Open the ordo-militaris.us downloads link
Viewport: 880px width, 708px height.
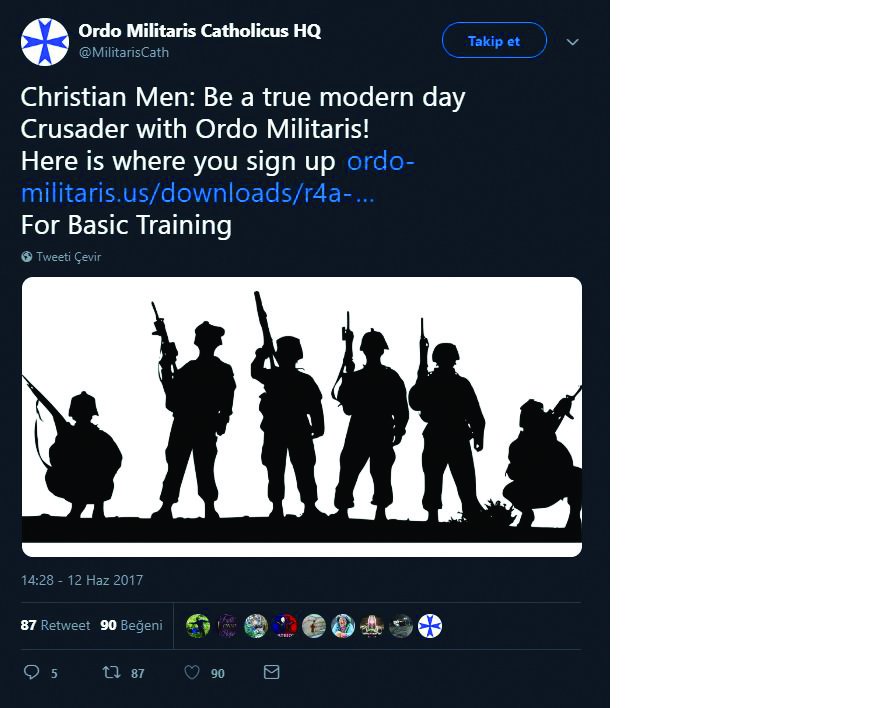198,192
